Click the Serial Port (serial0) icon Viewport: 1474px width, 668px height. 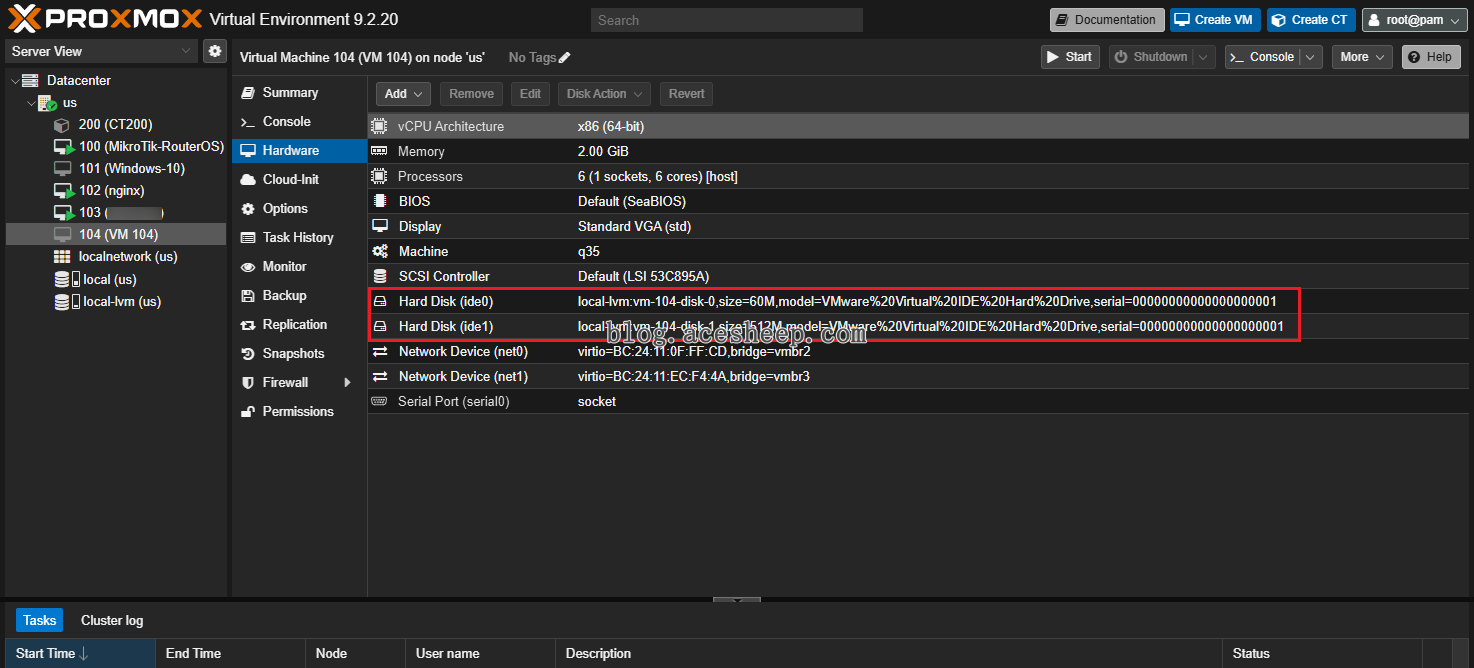[379, 401]
